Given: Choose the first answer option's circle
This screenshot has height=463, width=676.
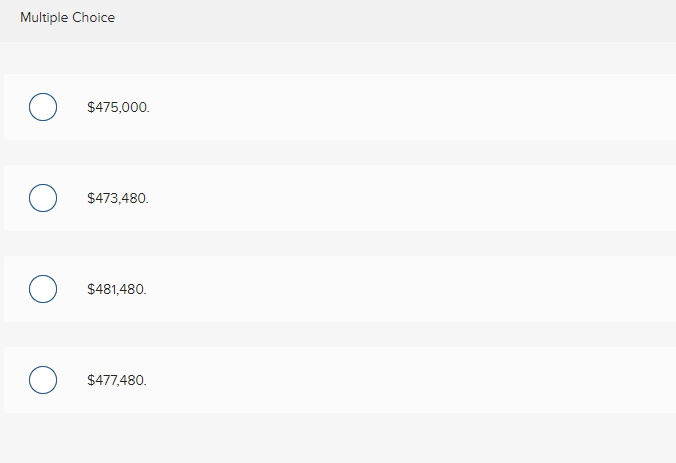Looking at the screenshot, I should tap(42, 107).
